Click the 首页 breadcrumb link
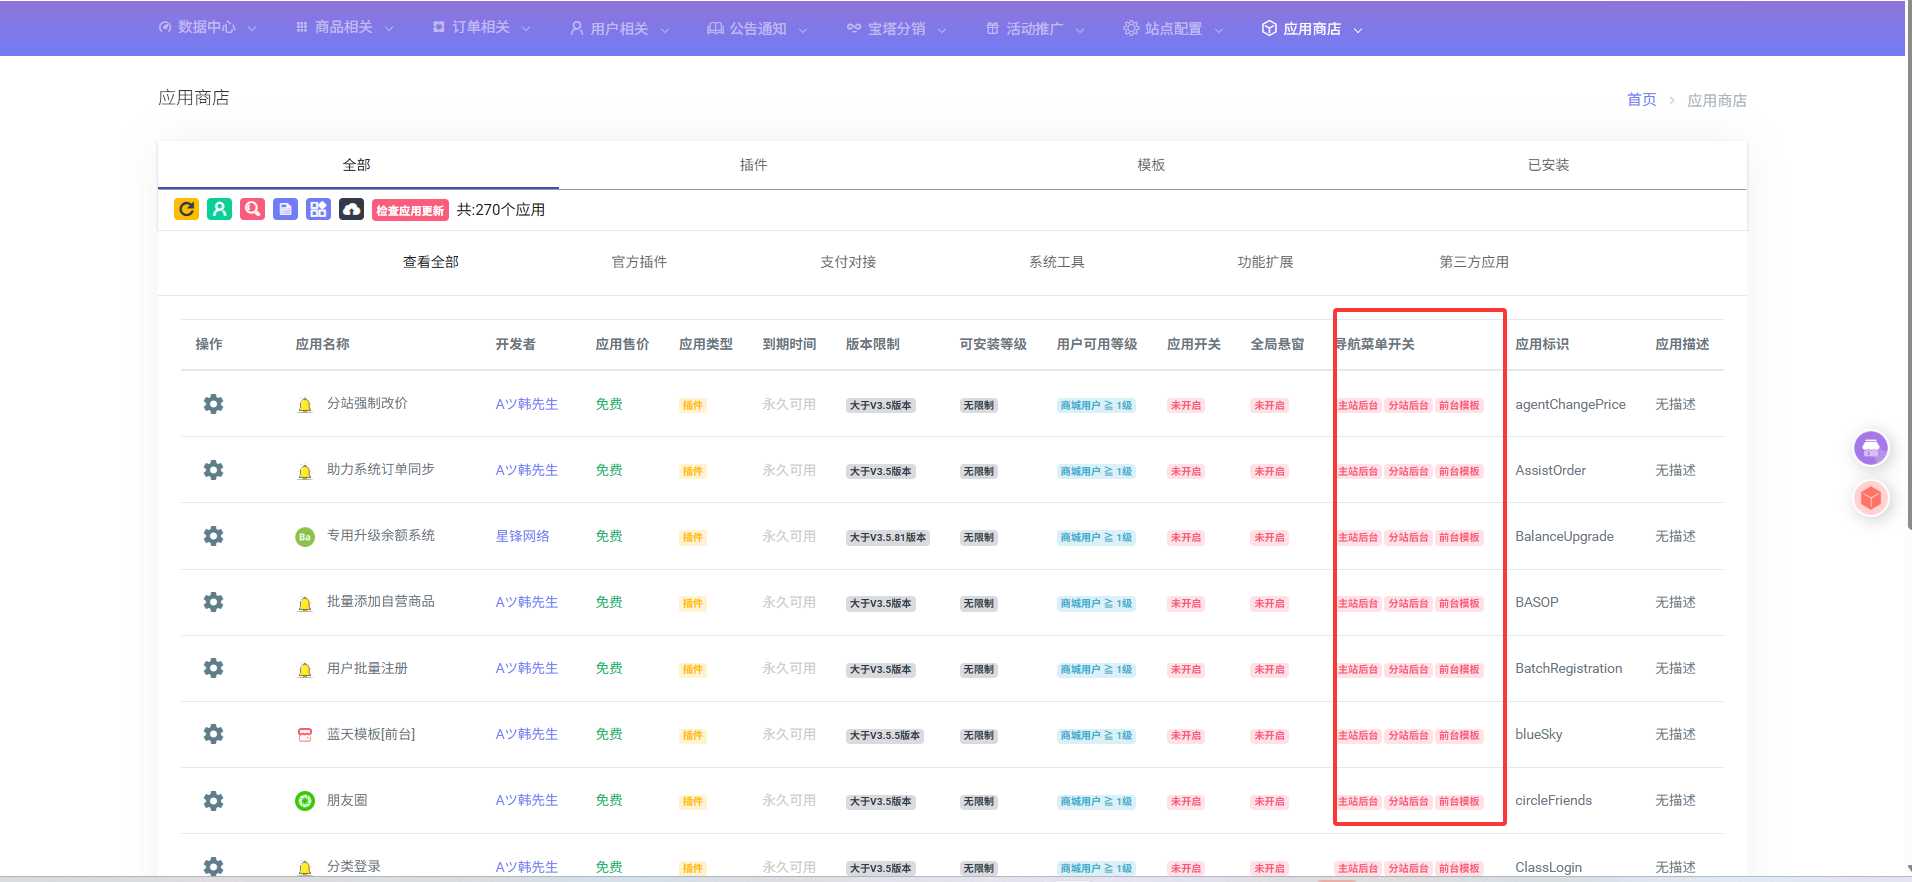 click(1641, 100)
